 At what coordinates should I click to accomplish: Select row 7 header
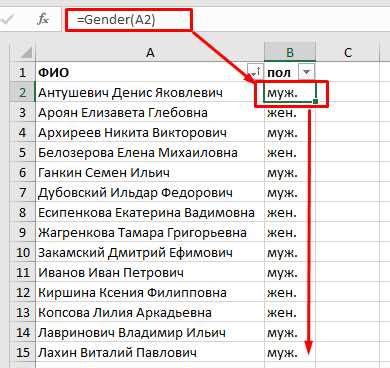click(22, 192)
